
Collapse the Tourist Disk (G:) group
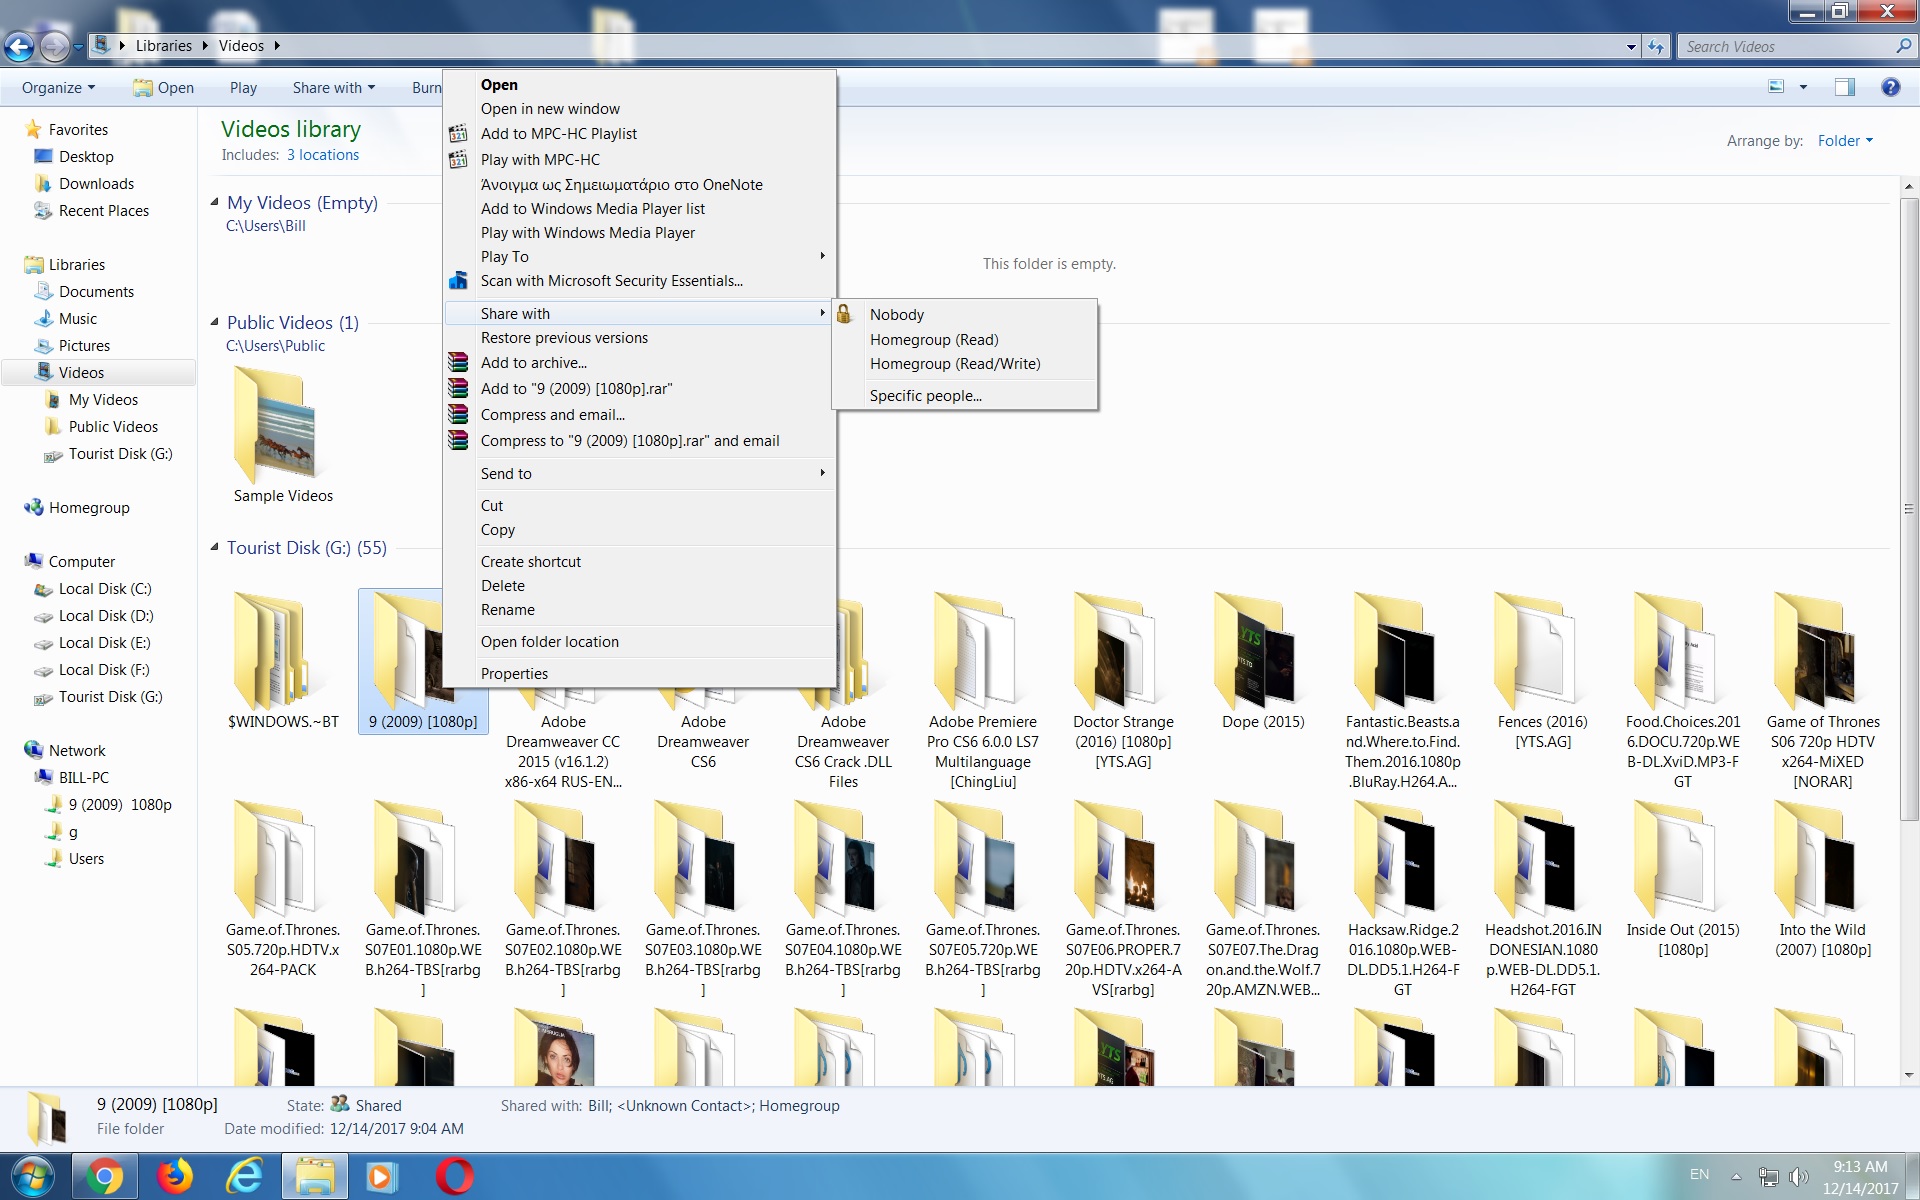pyautogui.click(x=214, y=548)
